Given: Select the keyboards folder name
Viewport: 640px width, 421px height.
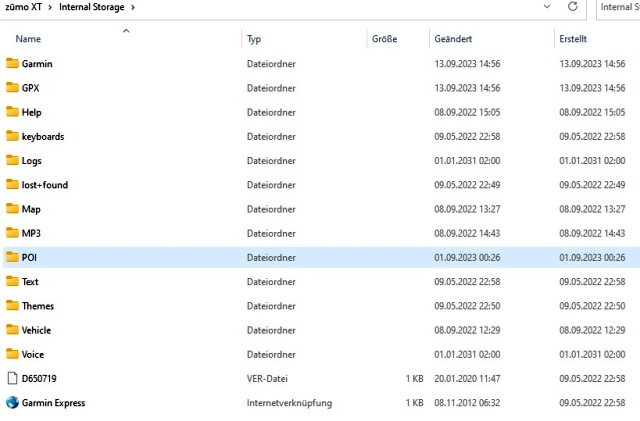Looking at the screenshot, I should point(43,136).
